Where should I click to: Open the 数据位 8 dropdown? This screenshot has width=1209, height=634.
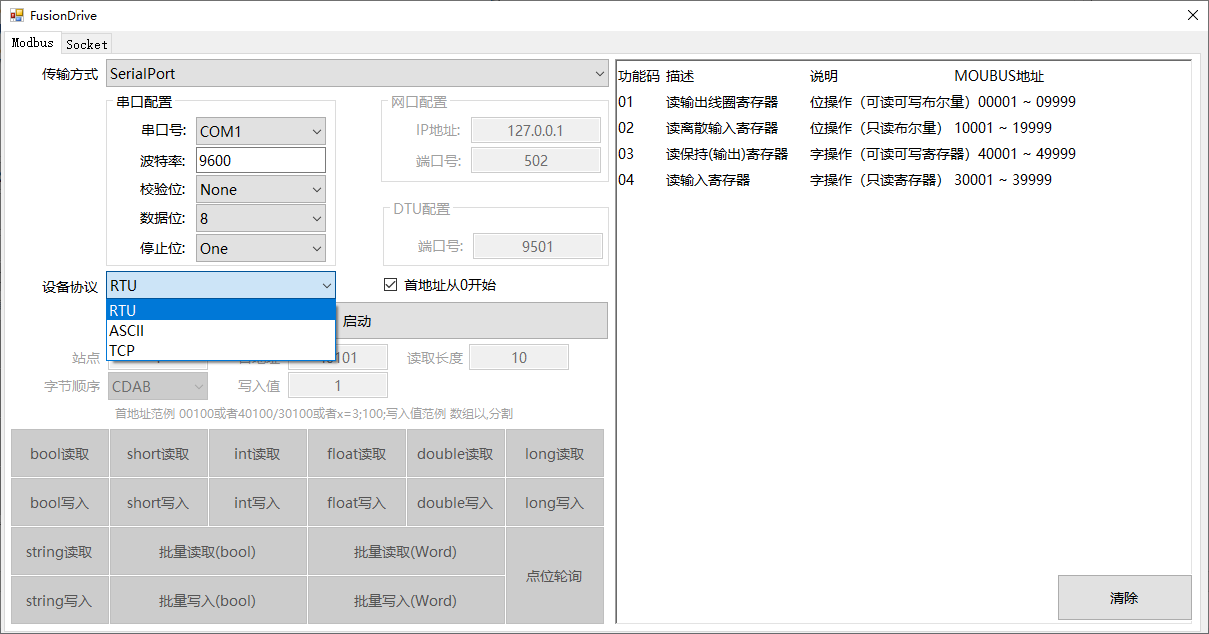coord(261,218)
